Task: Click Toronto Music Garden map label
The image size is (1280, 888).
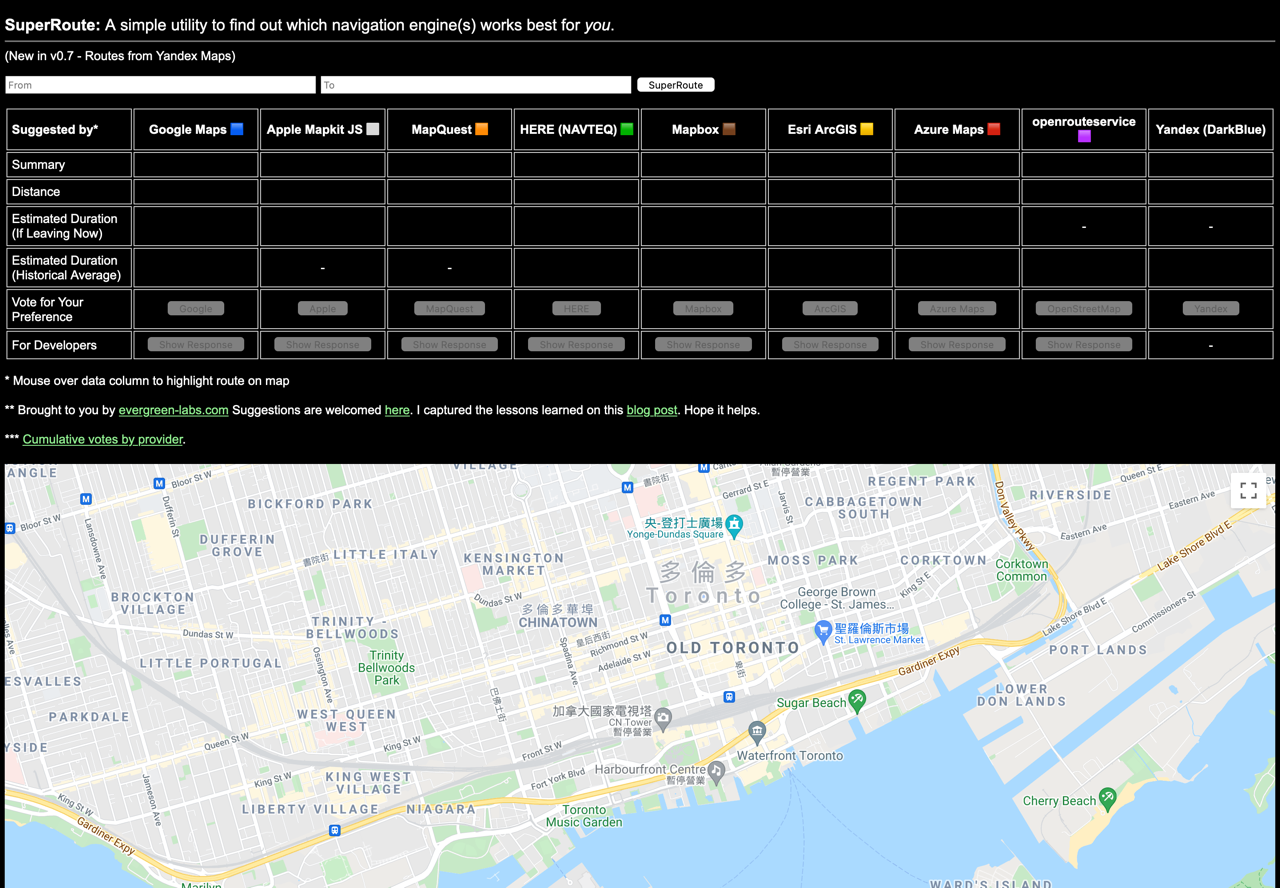Action: (584, 816)
